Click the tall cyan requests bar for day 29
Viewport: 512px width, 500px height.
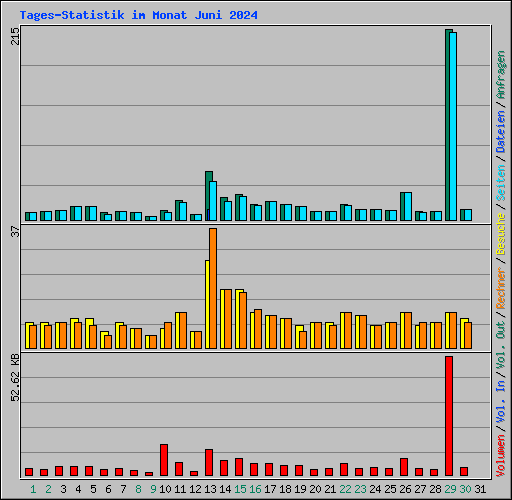453,126
